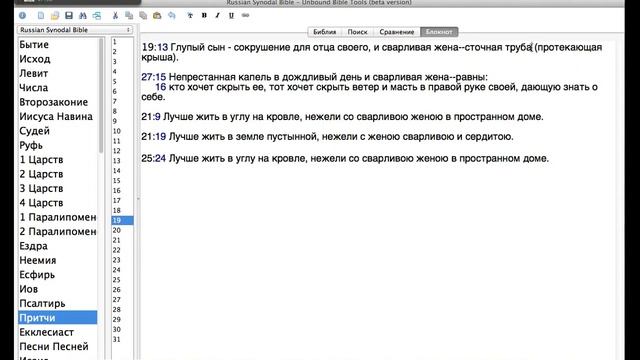This screenshot has width=640, height=360.
Task: Select book Судей in list
Action: pyautogui.click(x=58, y=131)
